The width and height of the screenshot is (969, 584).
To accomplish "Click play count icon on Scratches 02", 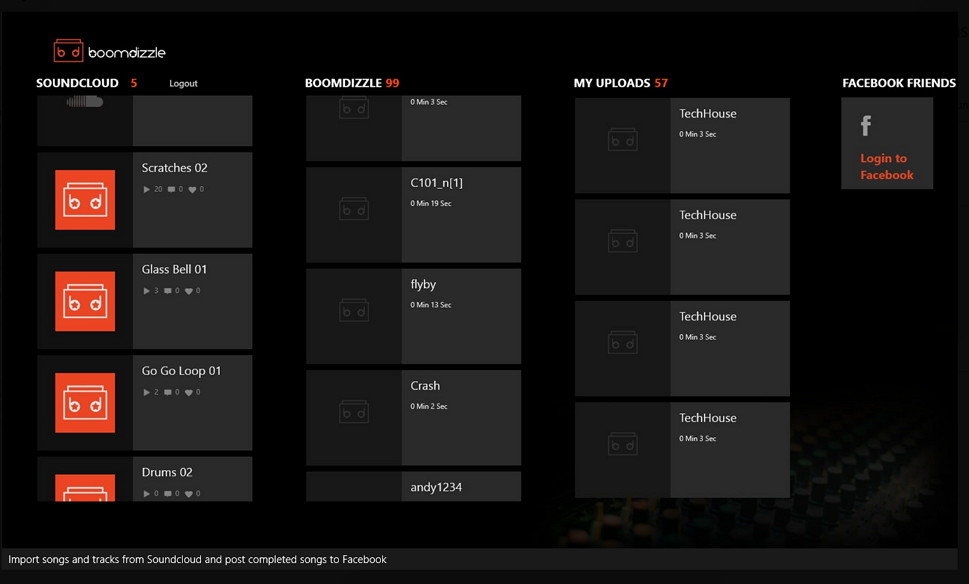I will 146,190.
